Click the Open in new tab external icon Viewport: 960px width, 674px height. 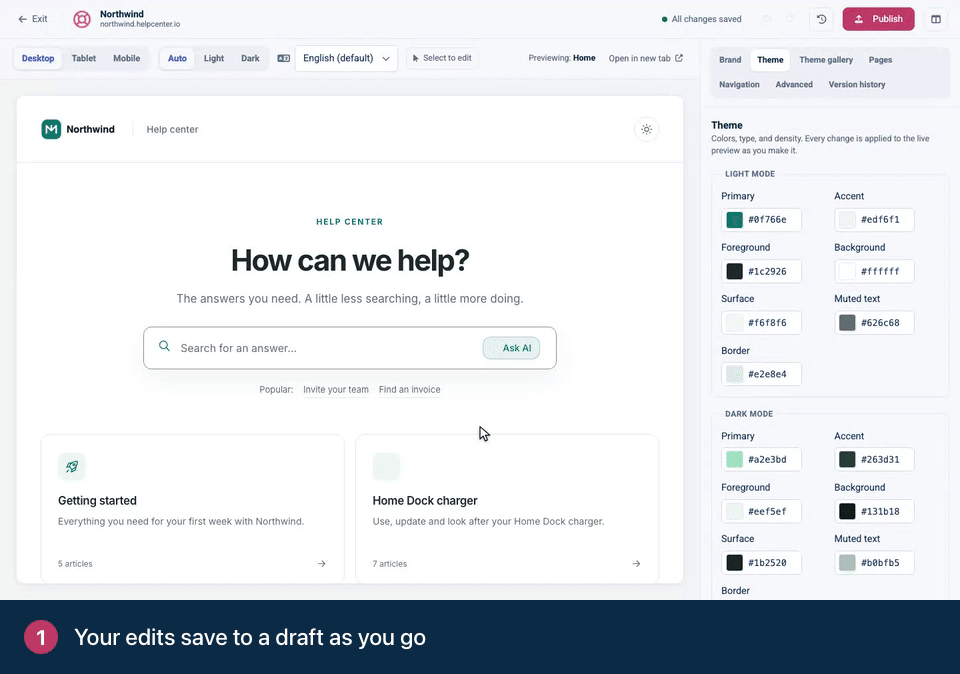(679, 58)
